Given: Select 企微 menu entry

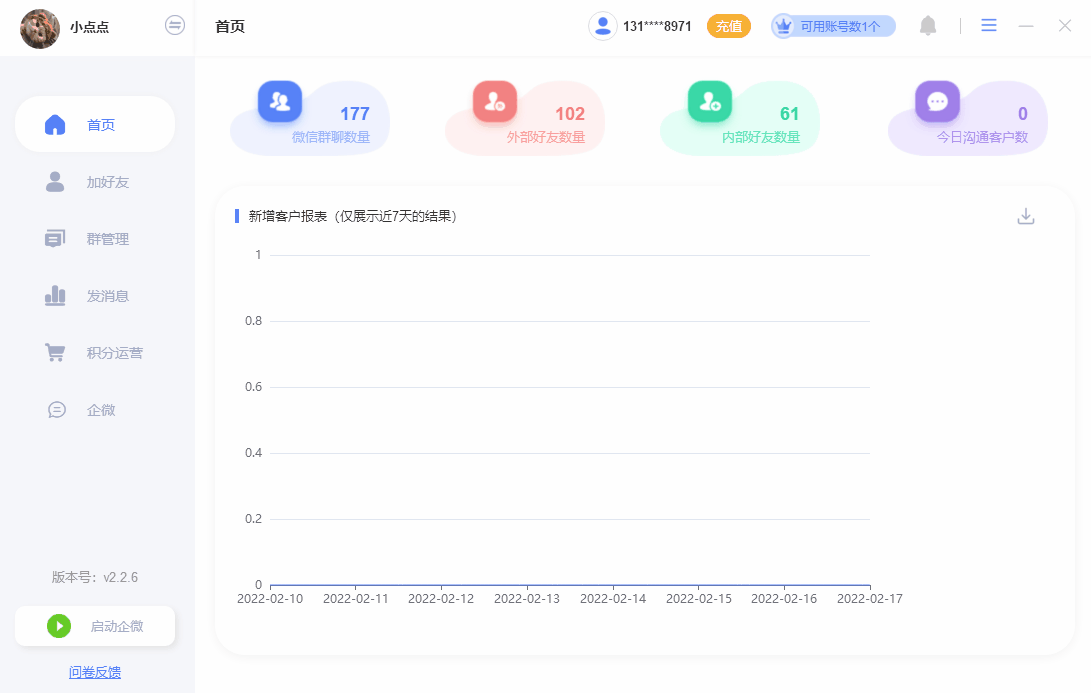Looking at the screenshot, I should 95,411.
